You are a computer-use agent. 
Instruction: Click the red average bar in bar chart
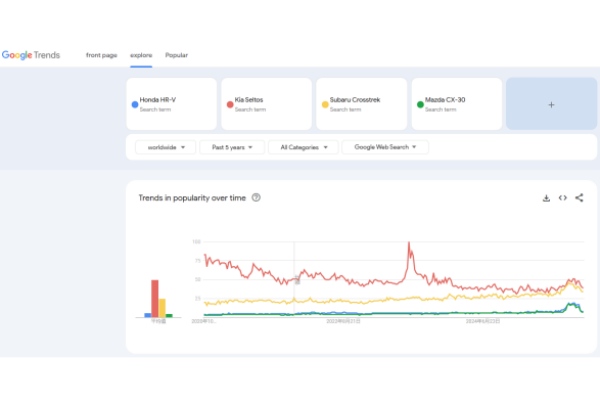[x=155, y=299]
